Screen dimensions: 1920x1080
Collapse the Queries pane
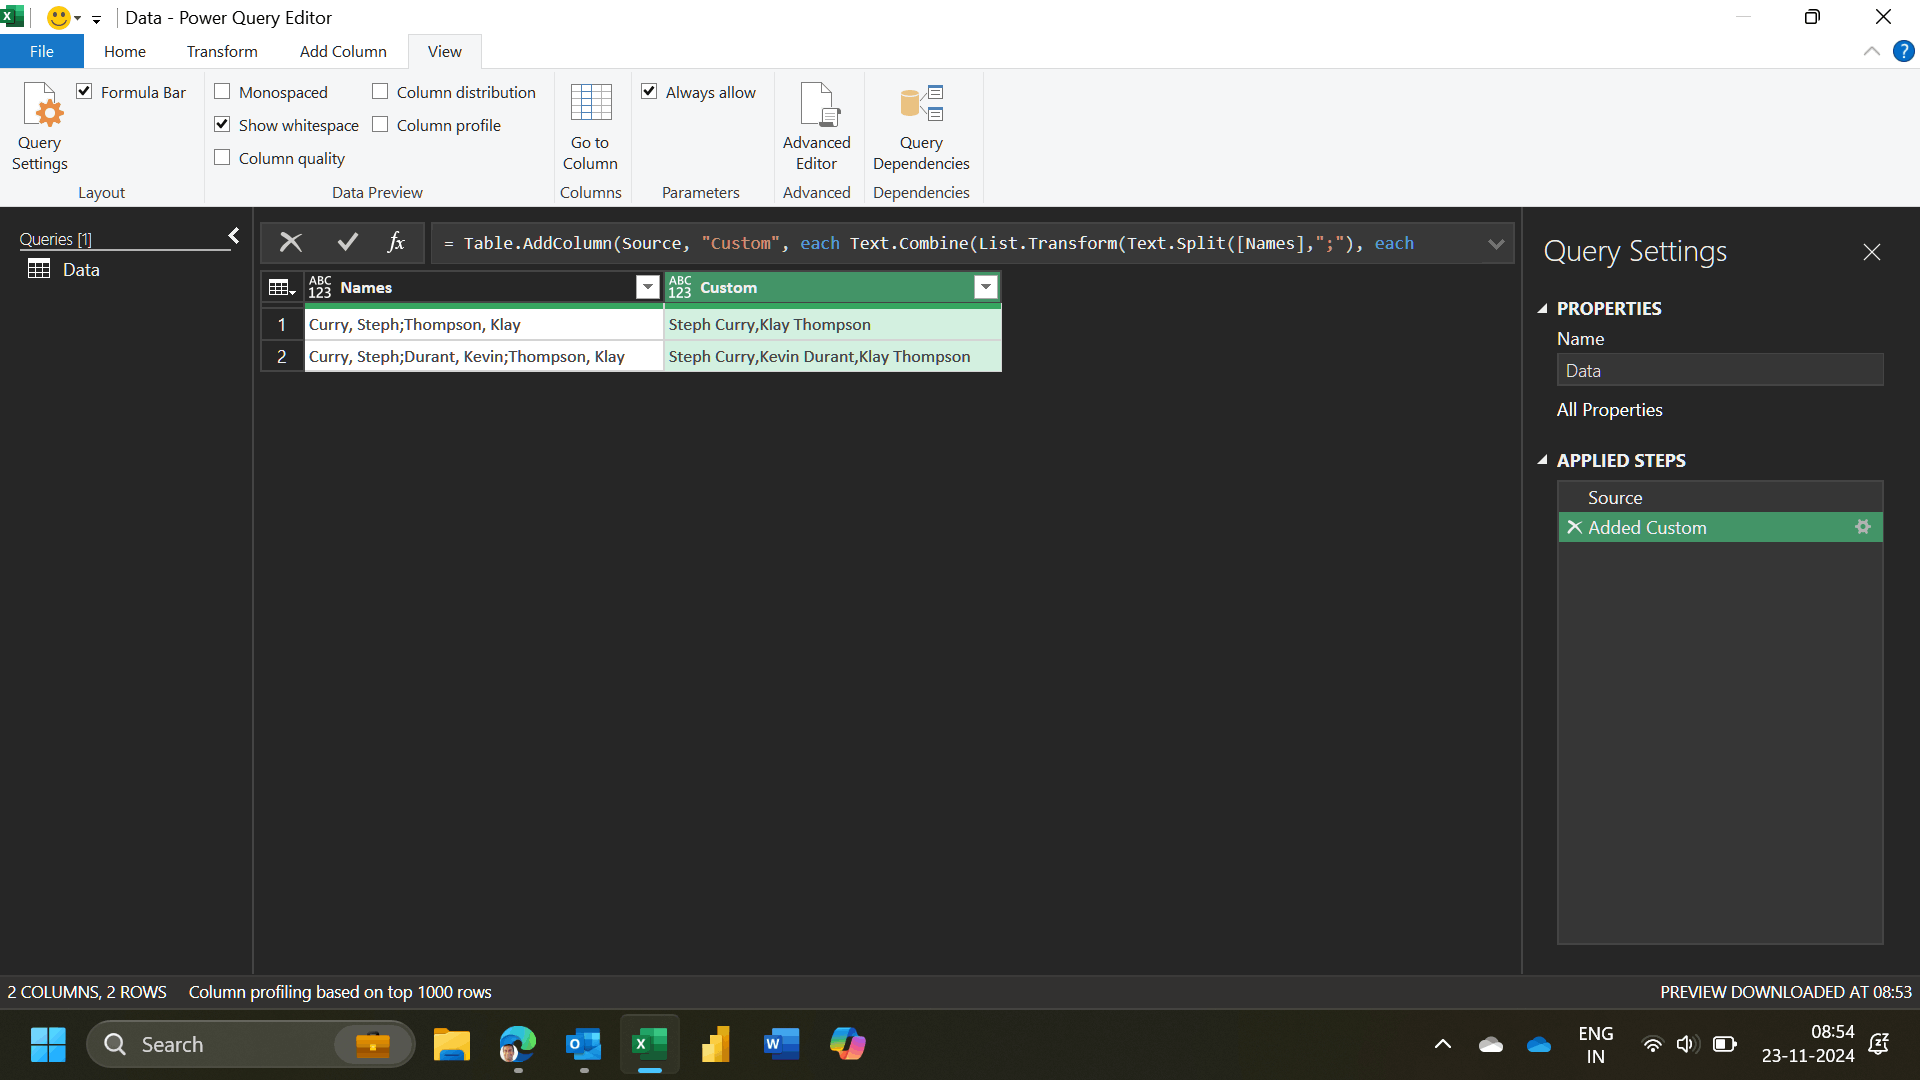pyautogui.click(x=234, y=236)
